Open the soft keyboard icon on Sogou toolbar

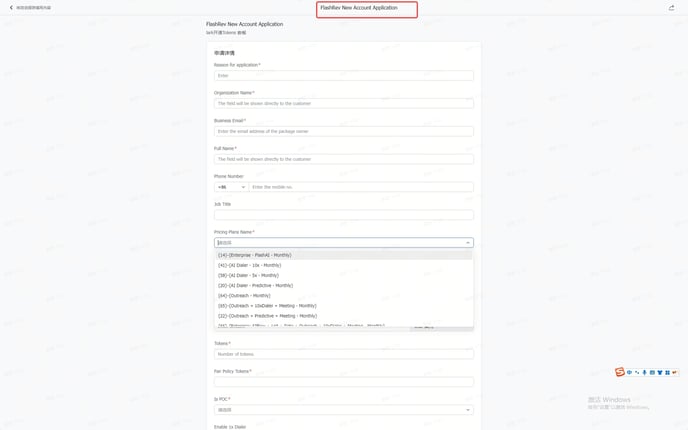pos(652,373)
